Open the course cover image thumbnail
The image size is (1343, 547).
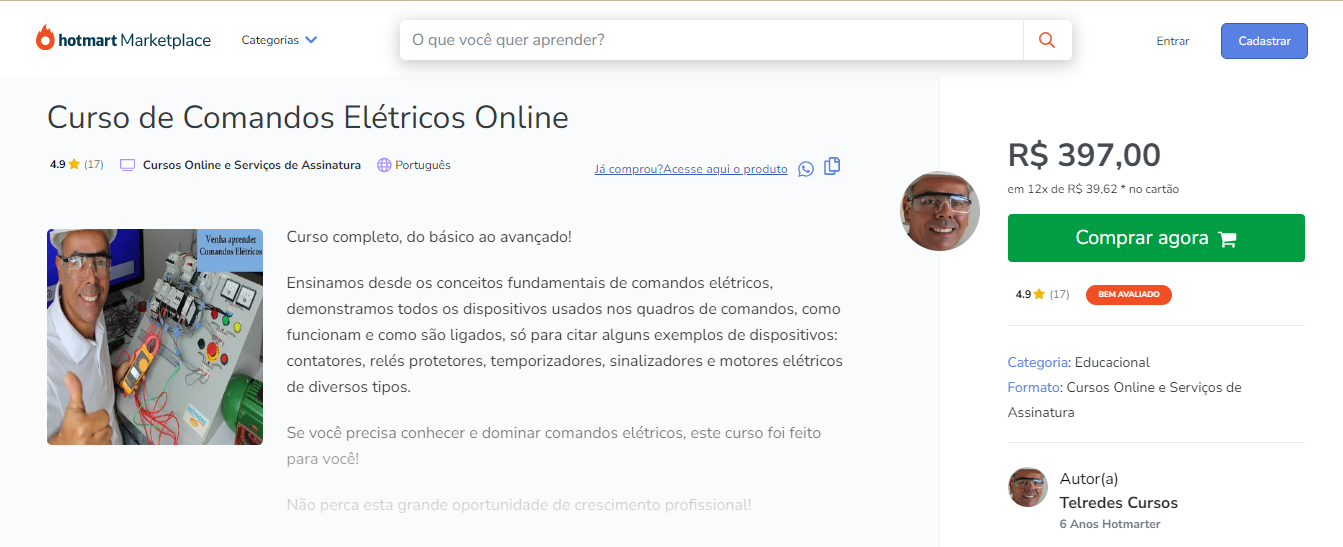click(x=155, y=337)
